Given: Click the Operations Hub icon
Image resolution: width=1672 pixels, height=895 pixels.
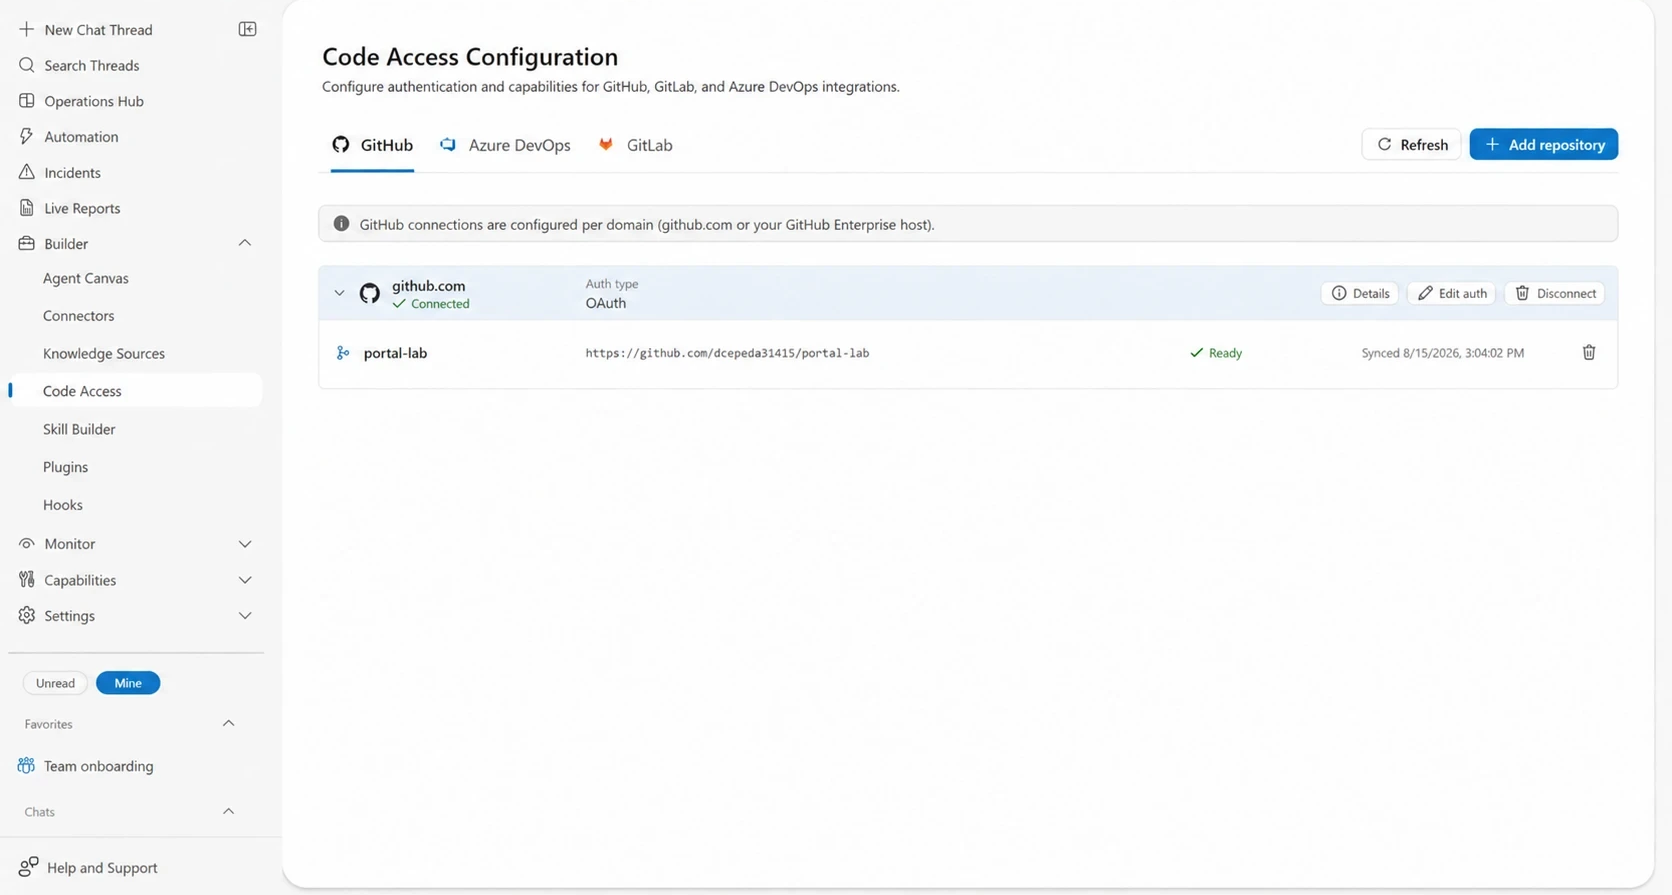Looking at the screenshot, I should tap(26, 101).
